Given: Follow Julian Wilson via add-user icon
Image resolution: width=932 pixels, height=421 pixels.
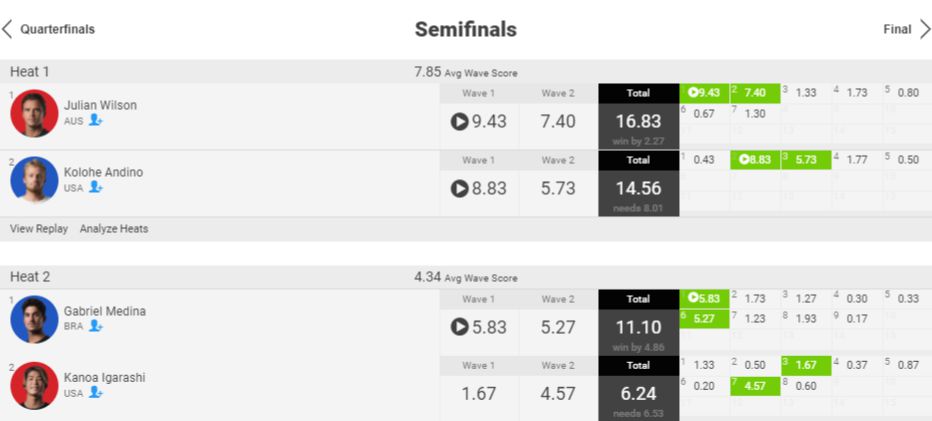Looking at the screenshot, I should (96, 120).
